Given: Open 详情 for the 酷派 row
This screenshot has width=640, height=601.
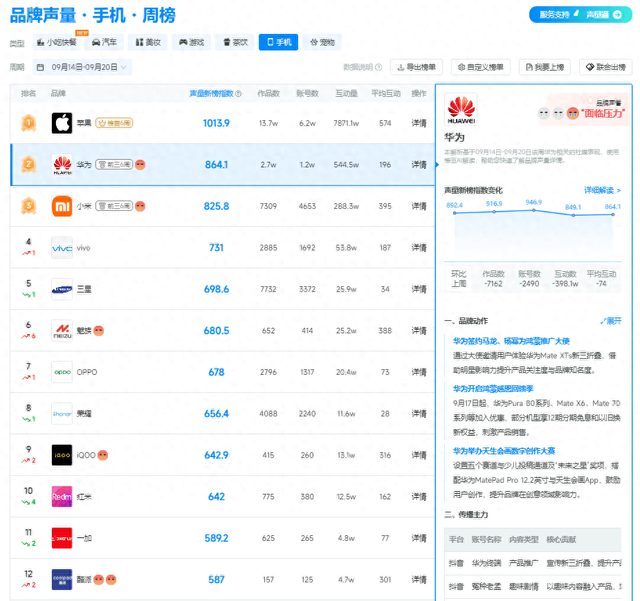Looking at the screenshot, I should (419, 580).
